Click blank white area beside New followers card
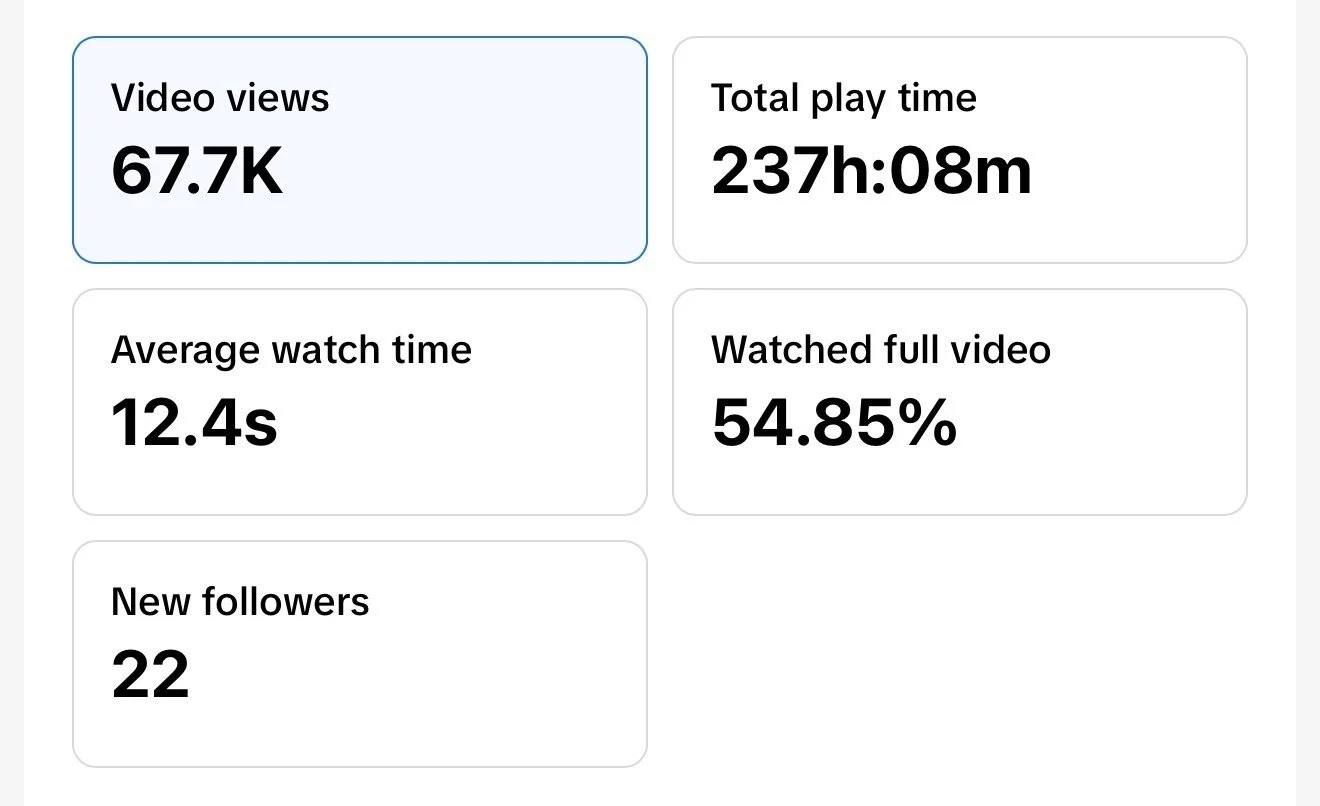 pyautogui.click(x=960, y=654)
